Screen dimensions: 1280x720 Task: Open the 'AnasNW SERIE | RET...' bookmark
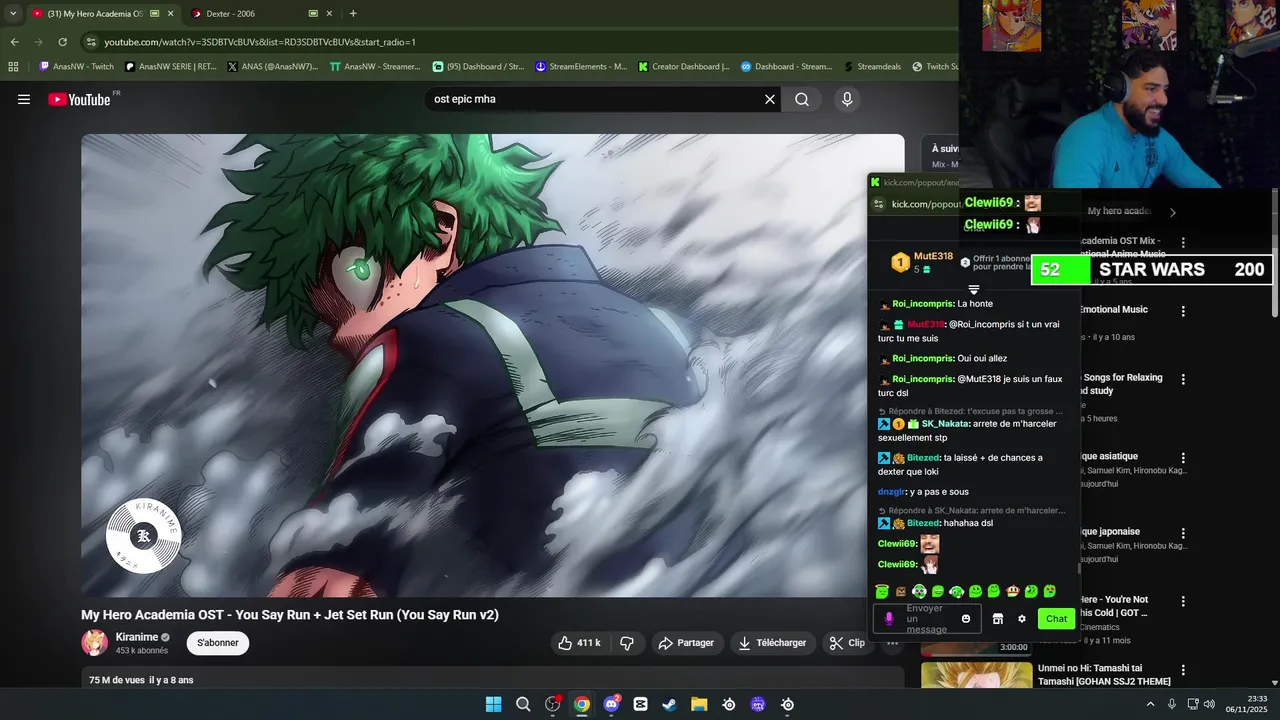click(x=171, y=67)
